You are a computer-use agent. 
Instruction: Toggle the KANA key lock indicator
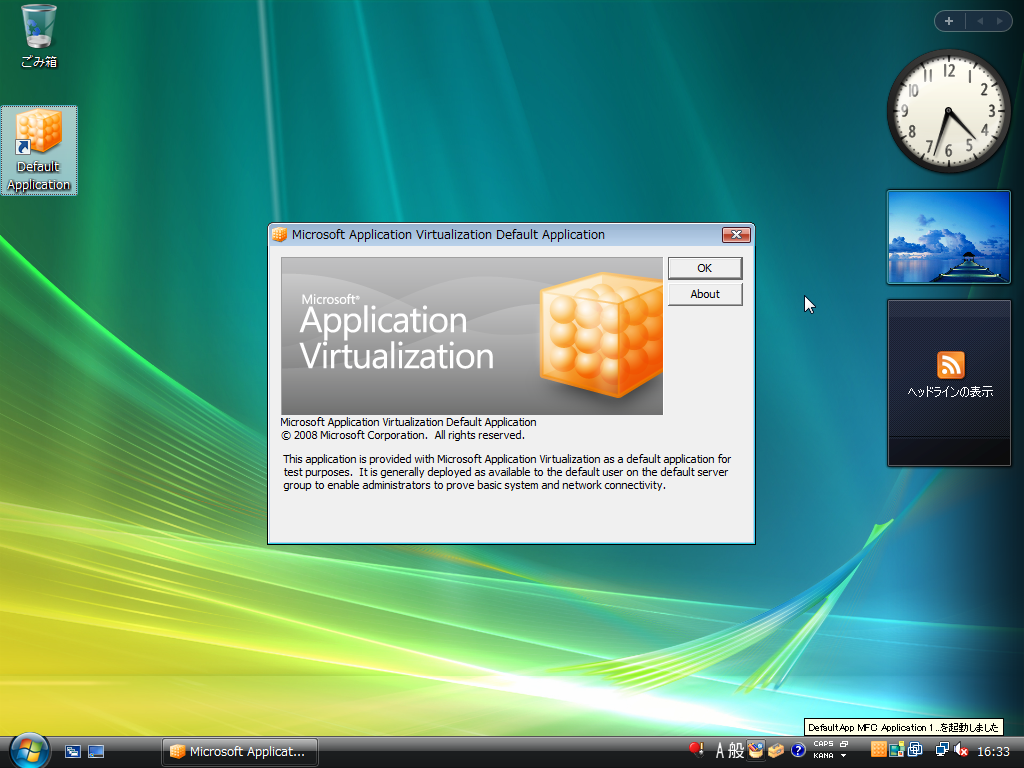tap(823, 756)
